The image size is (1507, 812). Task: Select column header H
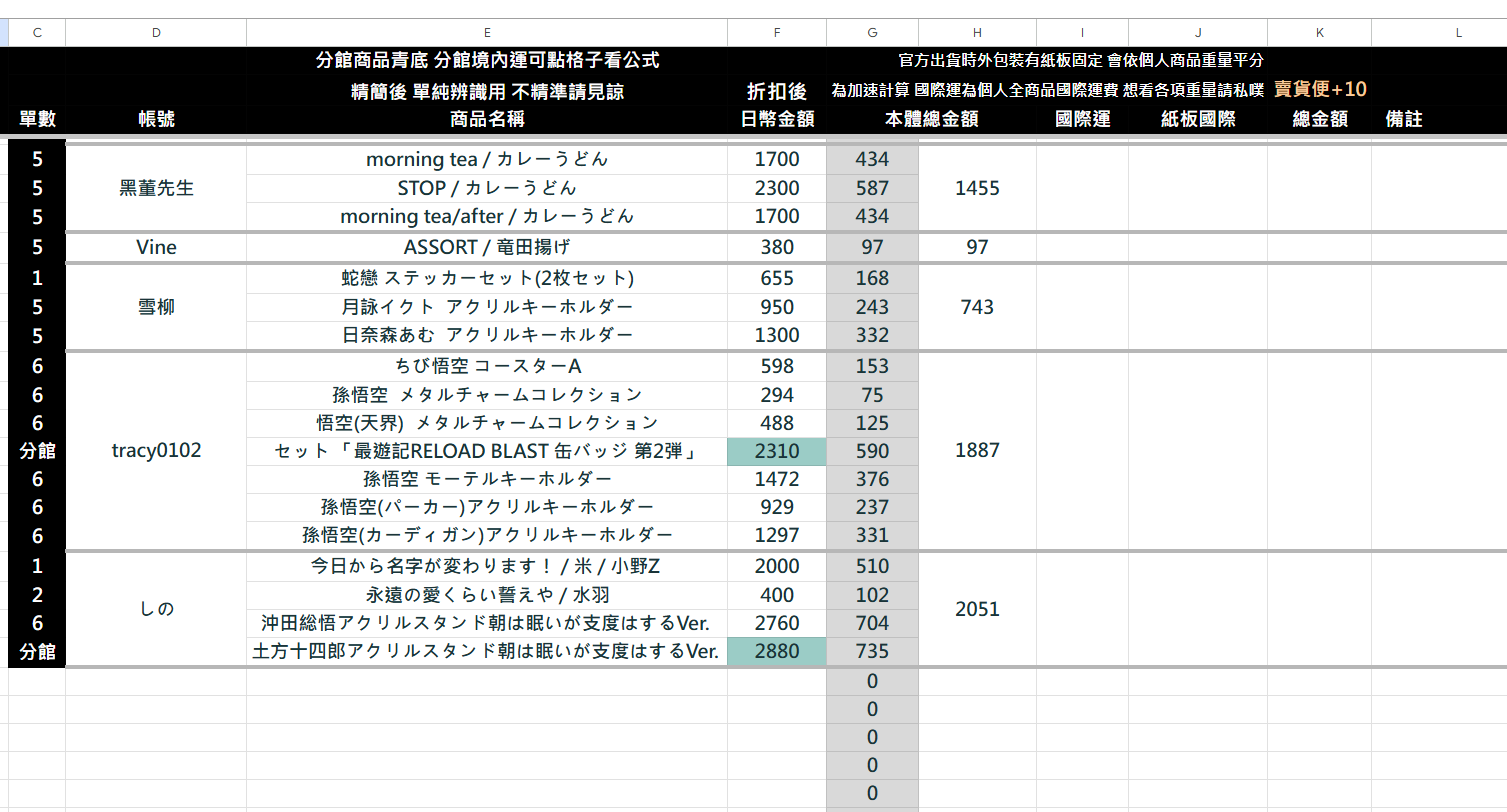pos(977,32)
